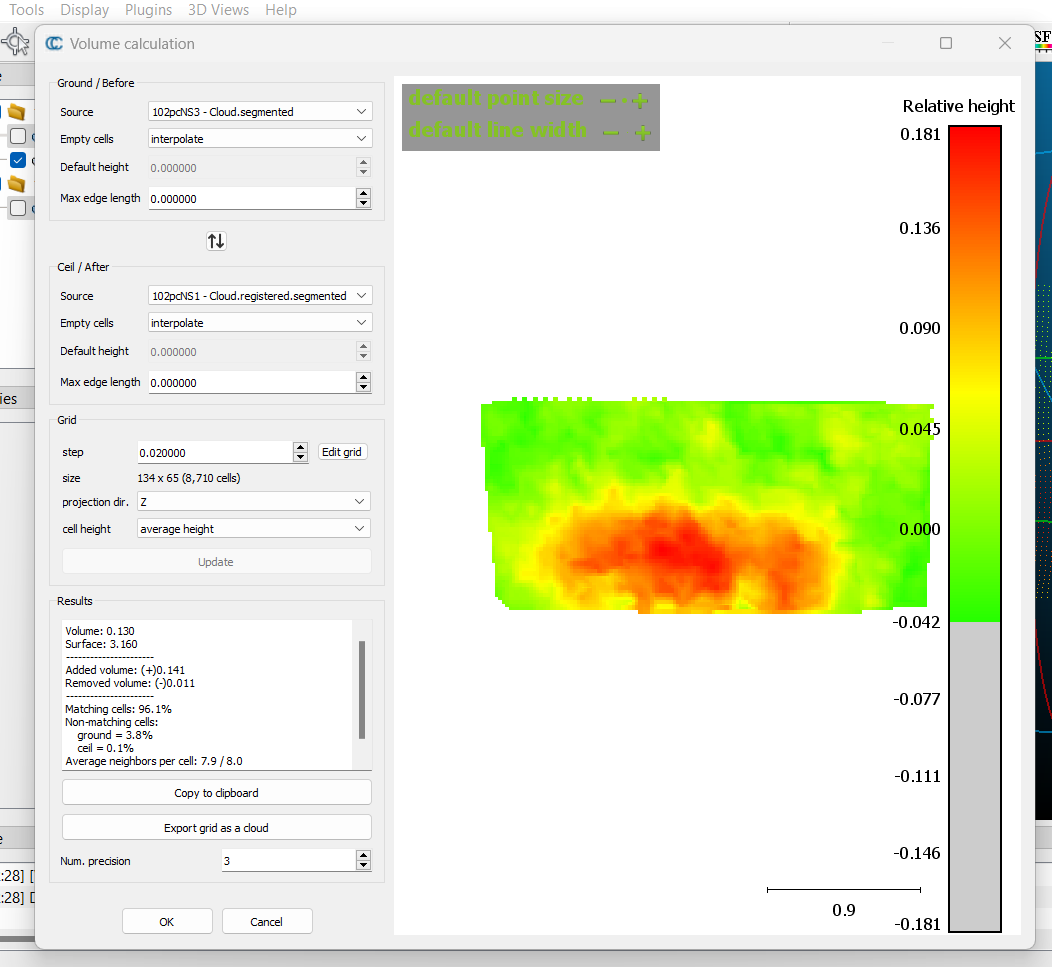
Task: Expand the cell height dropdown
Action: [x=254, y=529]
